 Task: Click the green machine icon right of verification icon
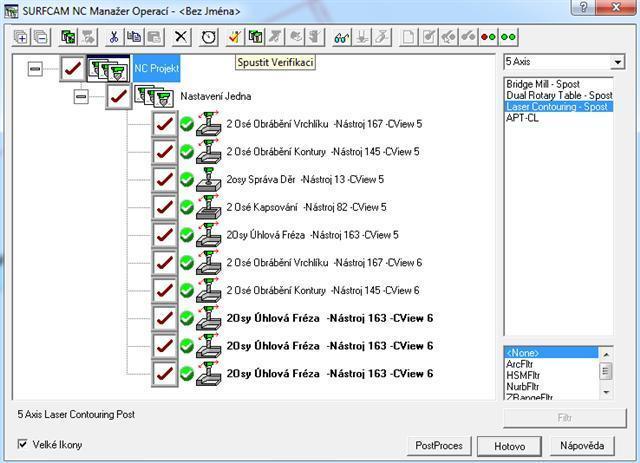click(256, 38)
